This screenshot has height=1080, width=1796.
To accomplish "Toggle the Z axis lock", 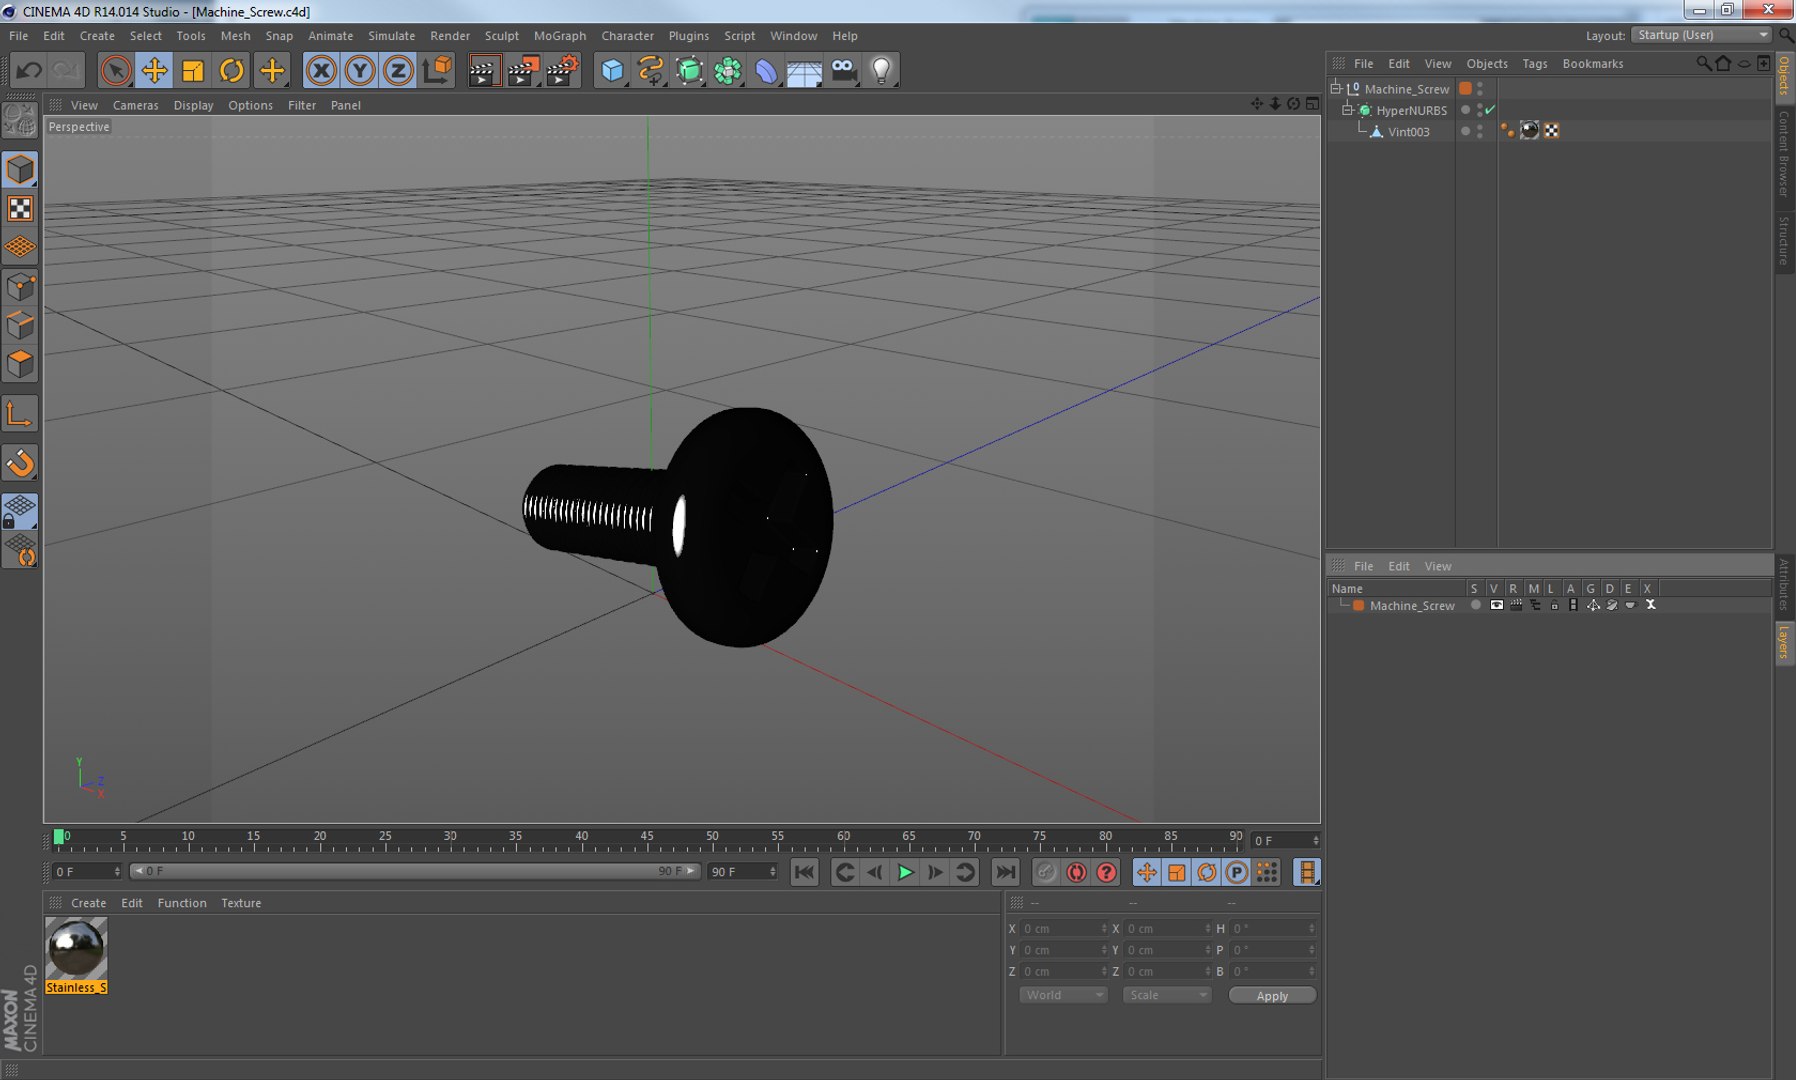I will 399,70.
